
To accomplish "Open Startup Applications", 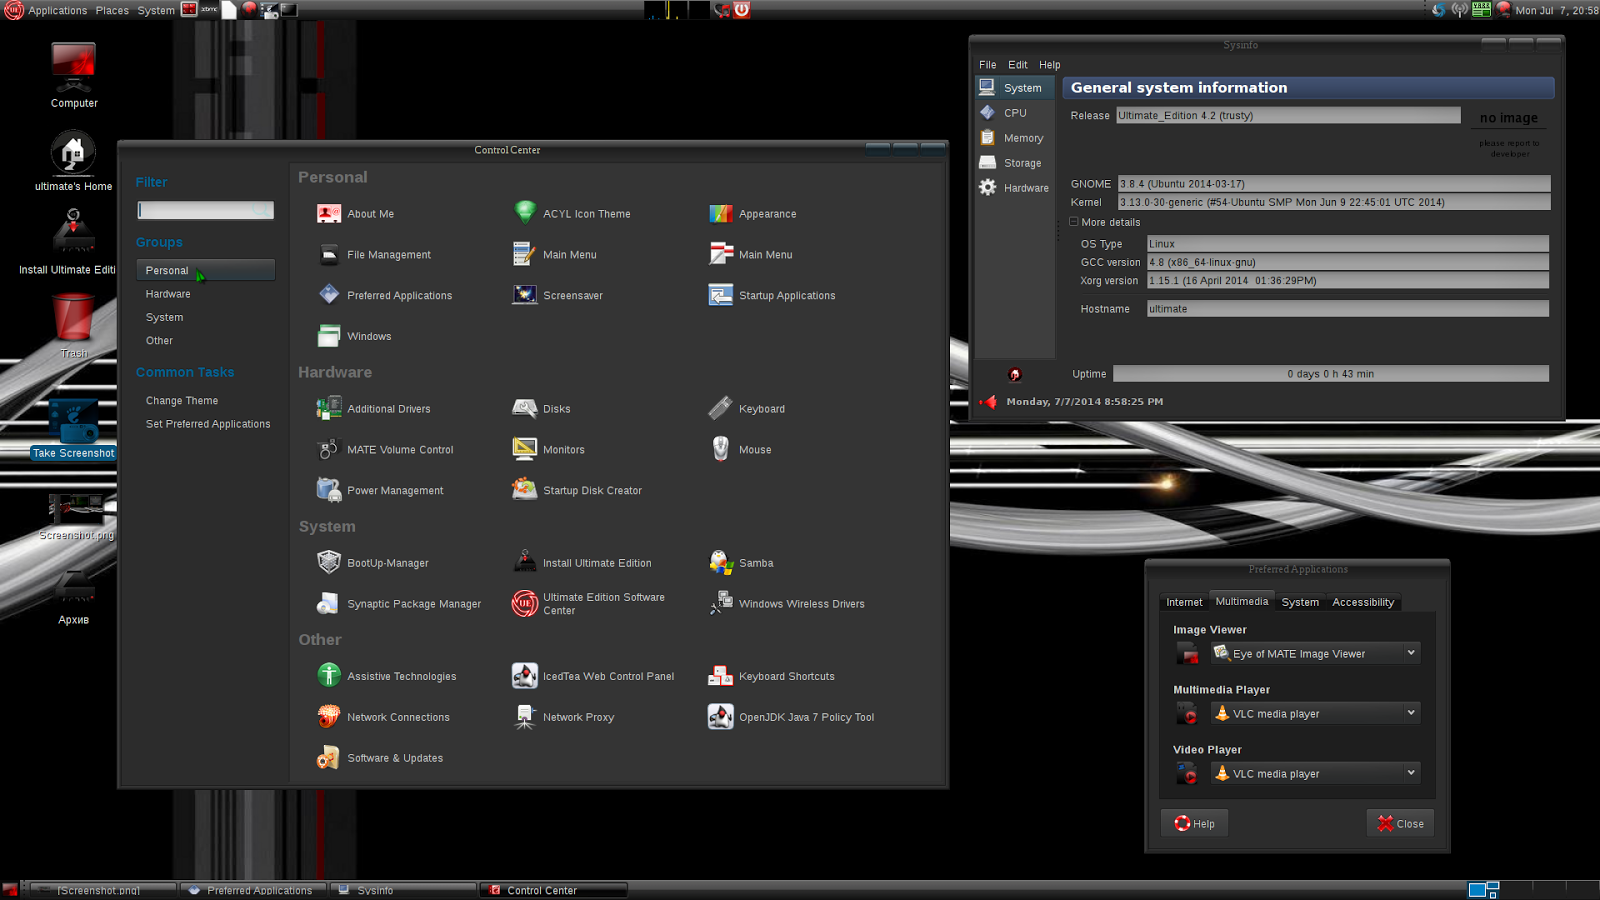I will click(x=773, y=296).
